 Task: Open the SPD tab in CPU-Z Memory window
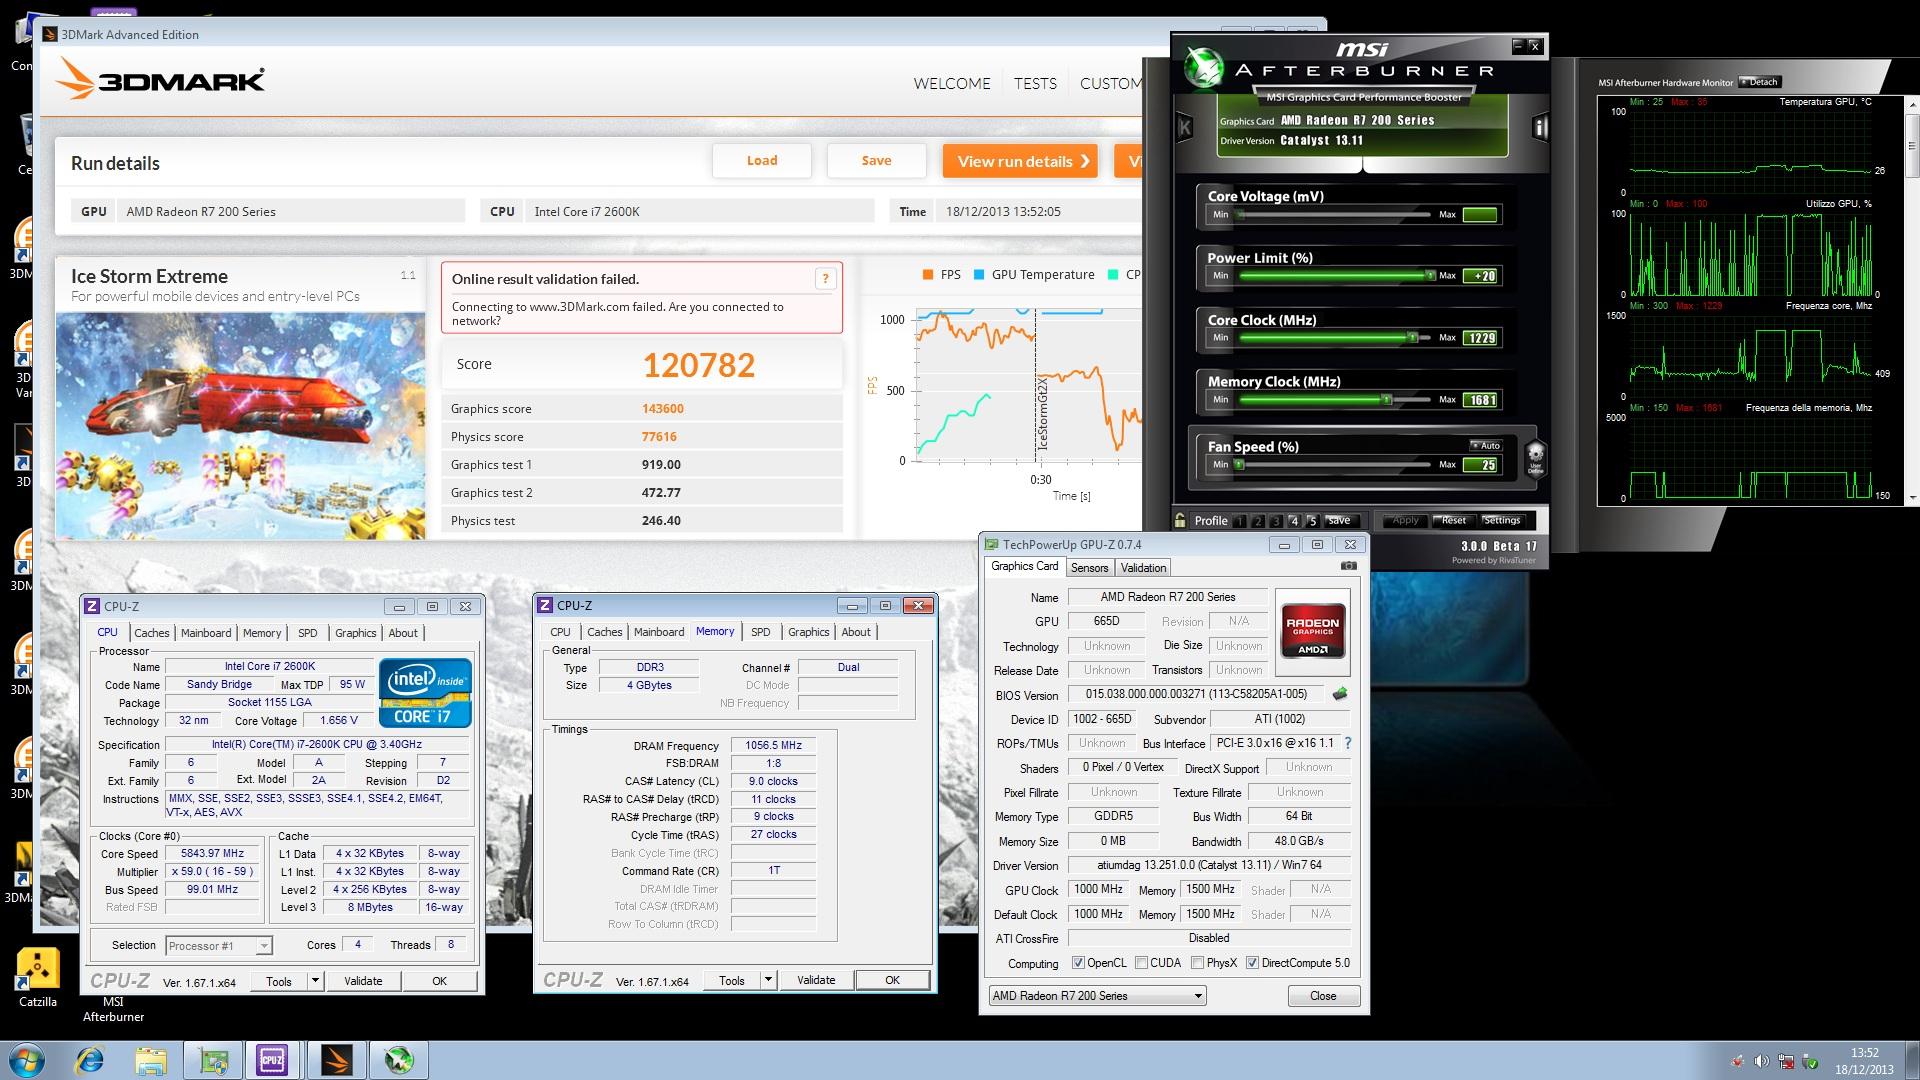pos(761,632)
